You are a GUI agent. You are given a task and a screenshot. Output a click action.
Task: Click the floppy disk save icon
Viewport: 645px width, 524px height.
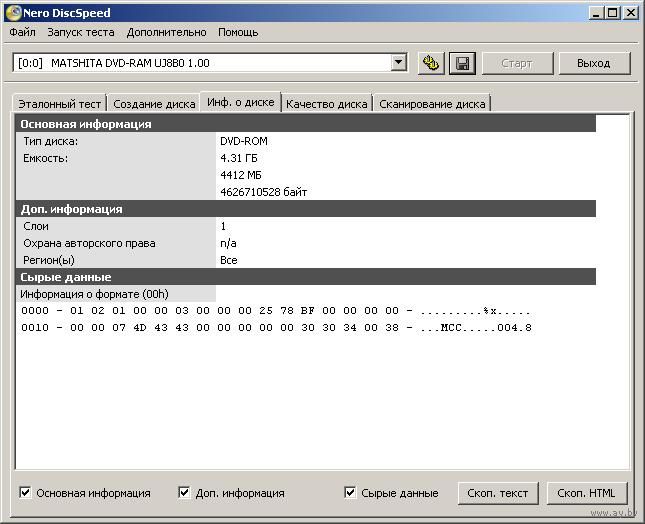coord(462,63)
